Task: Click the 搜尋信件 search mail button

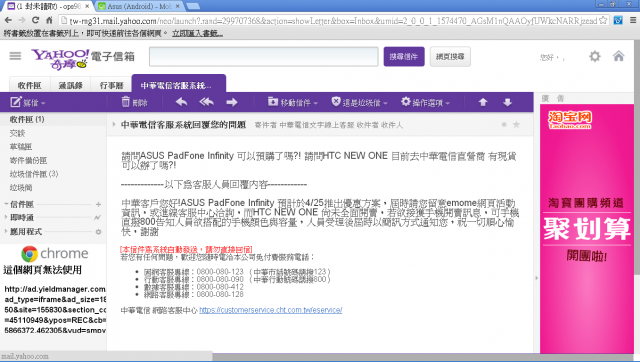Action: click(404, 57)
